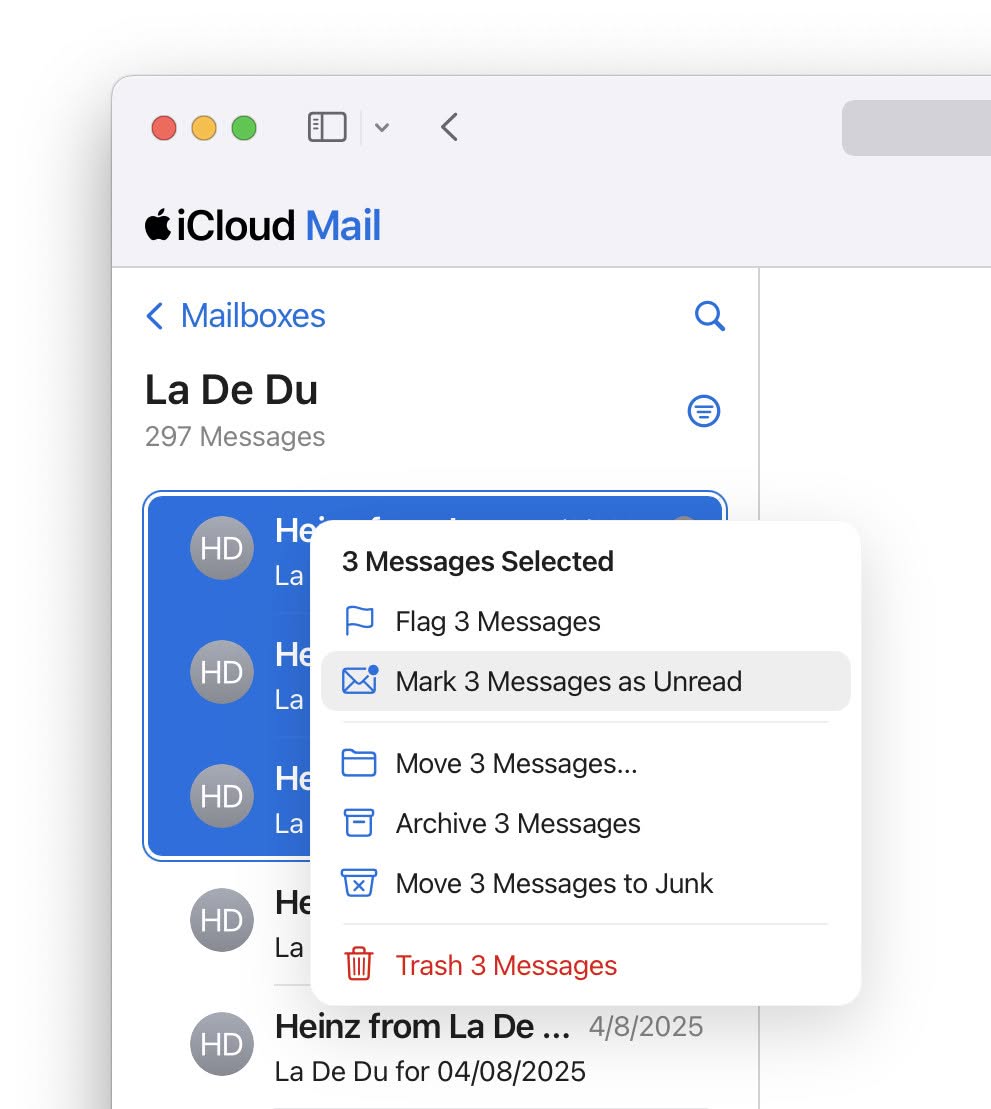This screenshot has width=991, height=1109.
Task: Click the archive box icon
Action: (359, 823)
